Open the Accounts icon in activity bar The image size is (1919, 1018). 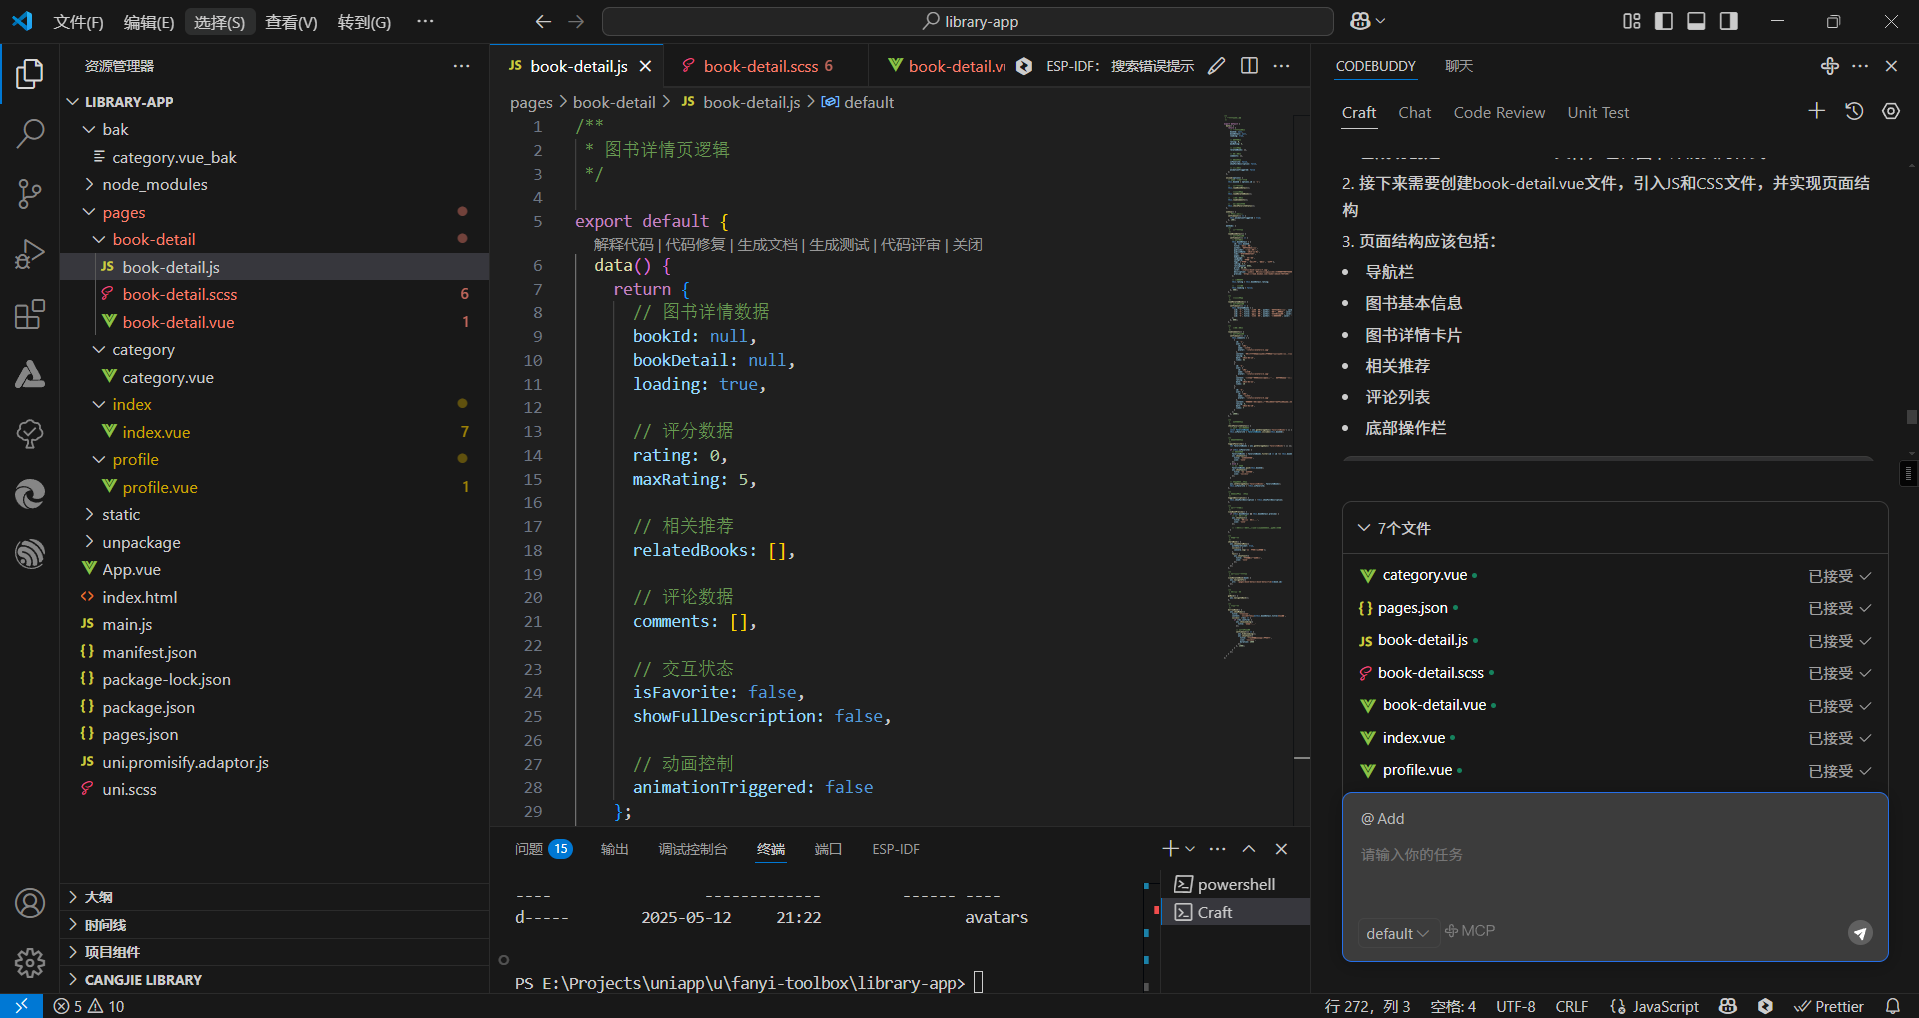pos(30,903)
